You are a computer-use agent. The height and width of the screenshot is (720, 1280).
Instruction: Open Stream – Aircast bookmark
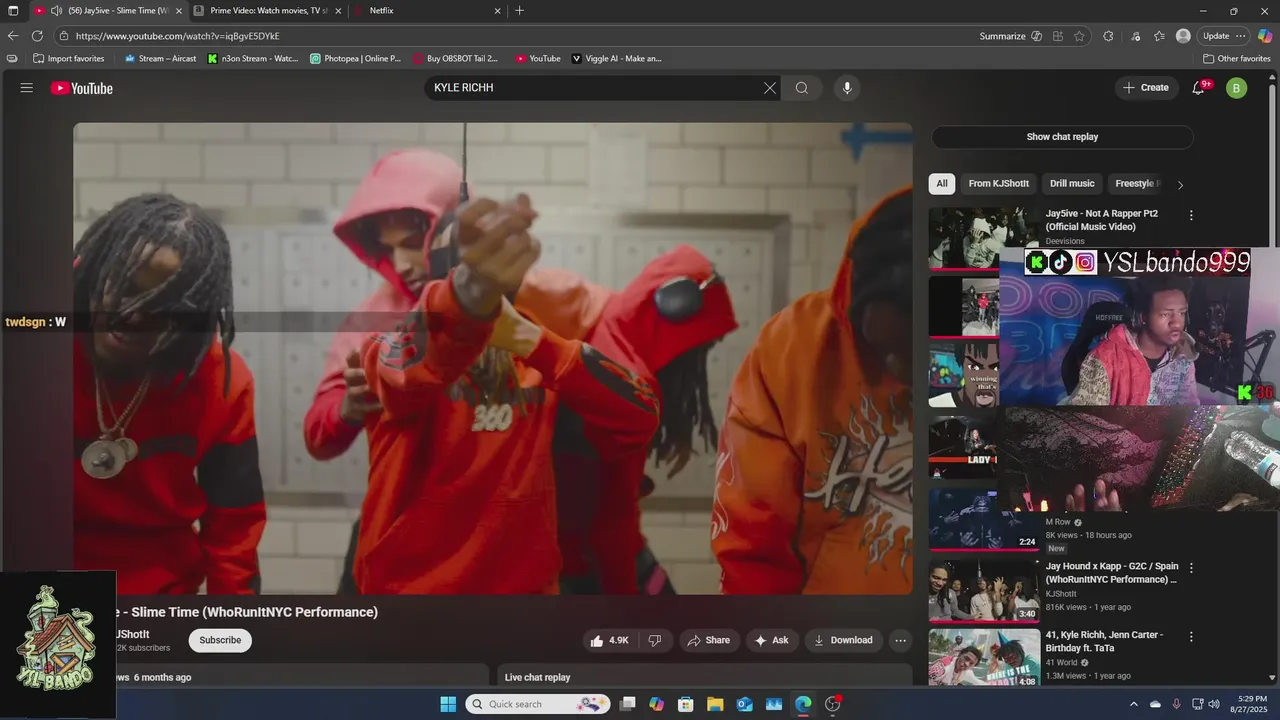[160, 59]
